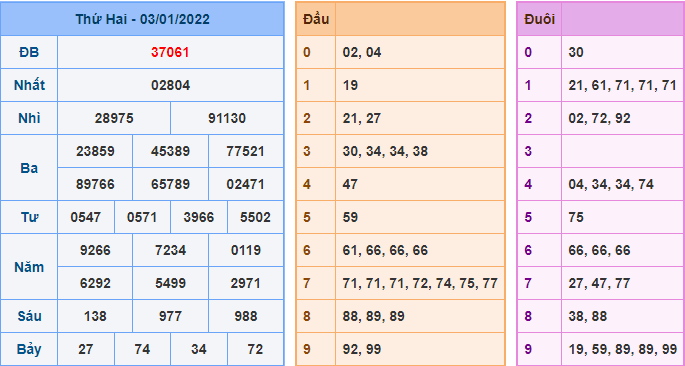
Task: Select fifth prize number 2971
Action: [246, 283]
